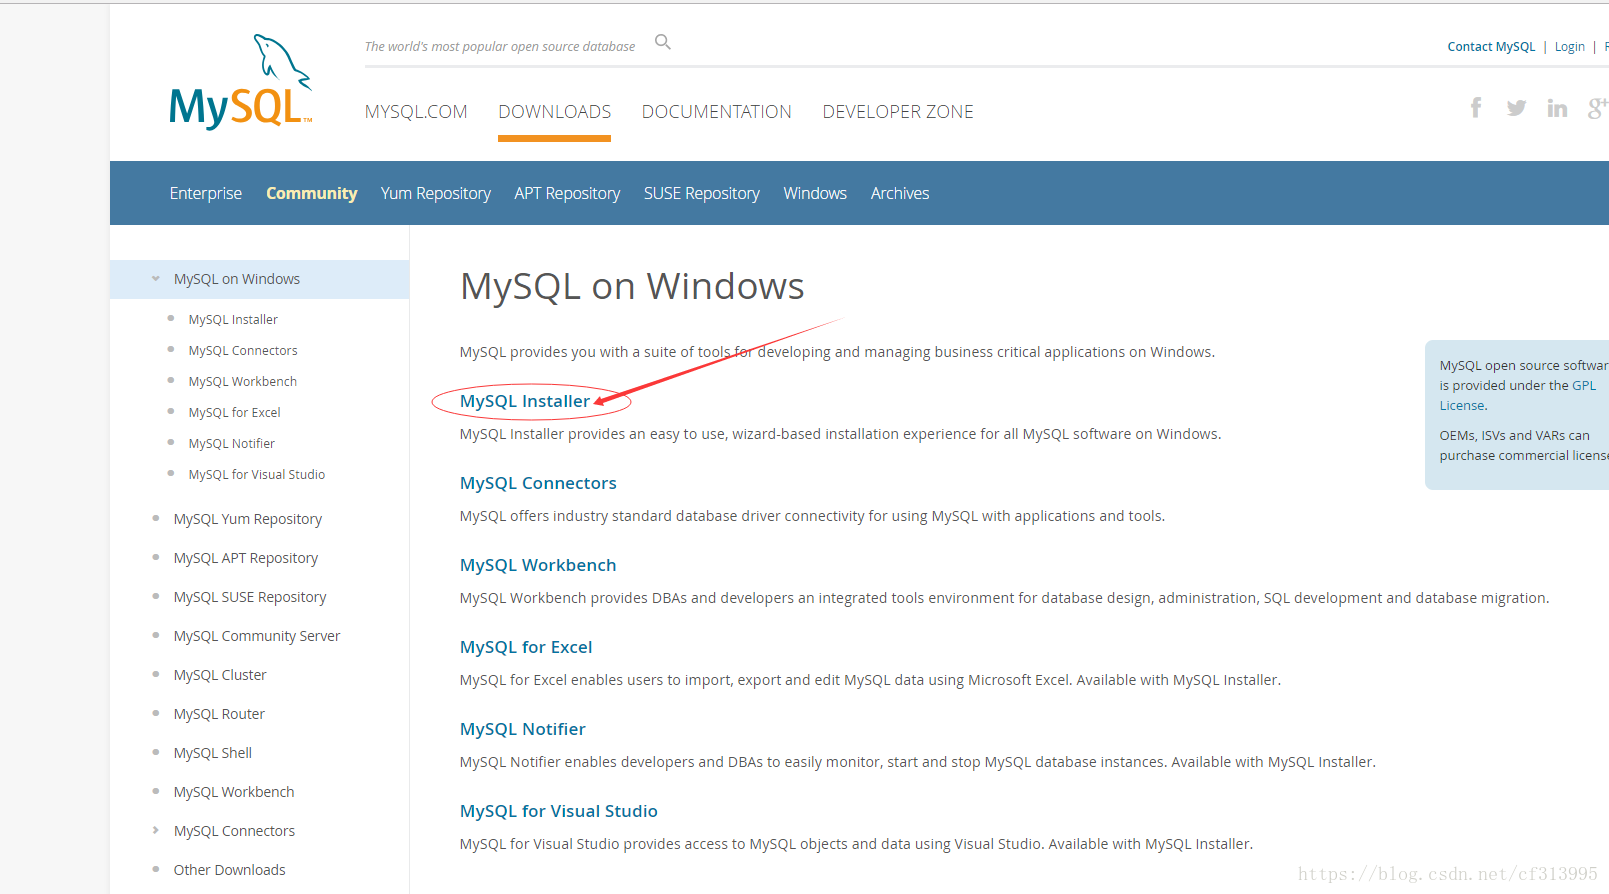Image resolution: width=1609 pixels, height=894 pixels.
Task: Select sidebar sub-item MySQL for Visual Studio
Action: 257,475
